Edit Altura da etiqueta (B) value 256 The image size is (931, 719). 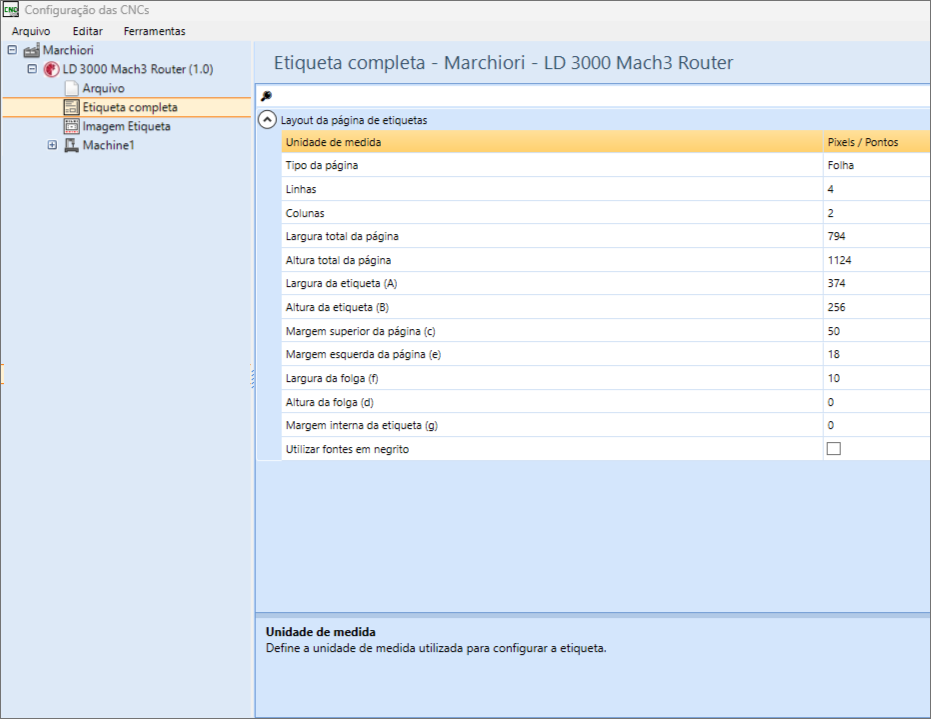(x=876, y=308)
